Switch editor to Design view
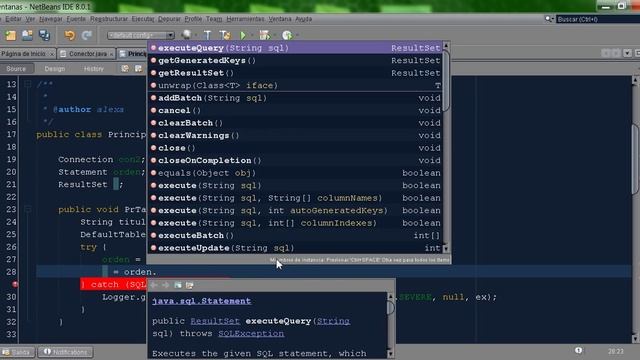Viewport: 640px width, 360px height. [x=55, y=69]
